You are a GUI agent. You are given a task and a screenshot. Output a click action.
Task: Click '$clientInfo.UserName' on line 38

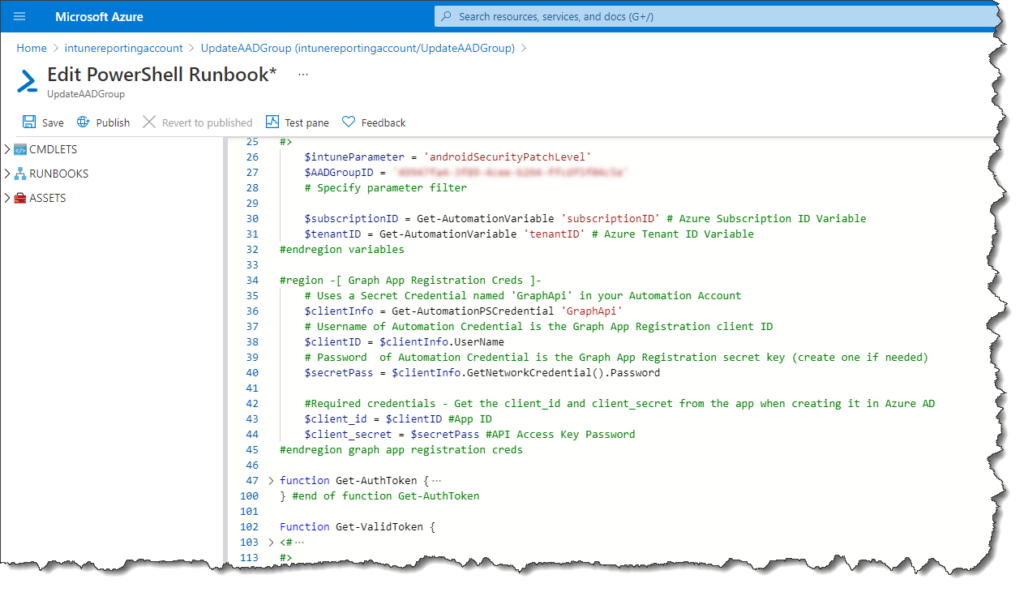click(x=441, y=342)
